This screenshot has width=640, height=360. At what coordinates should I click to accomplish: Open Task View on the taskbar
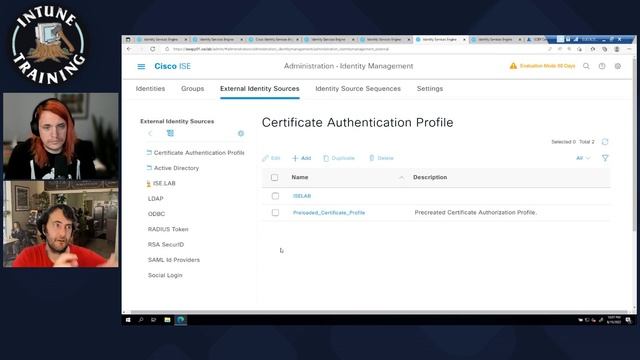point(154,320)
